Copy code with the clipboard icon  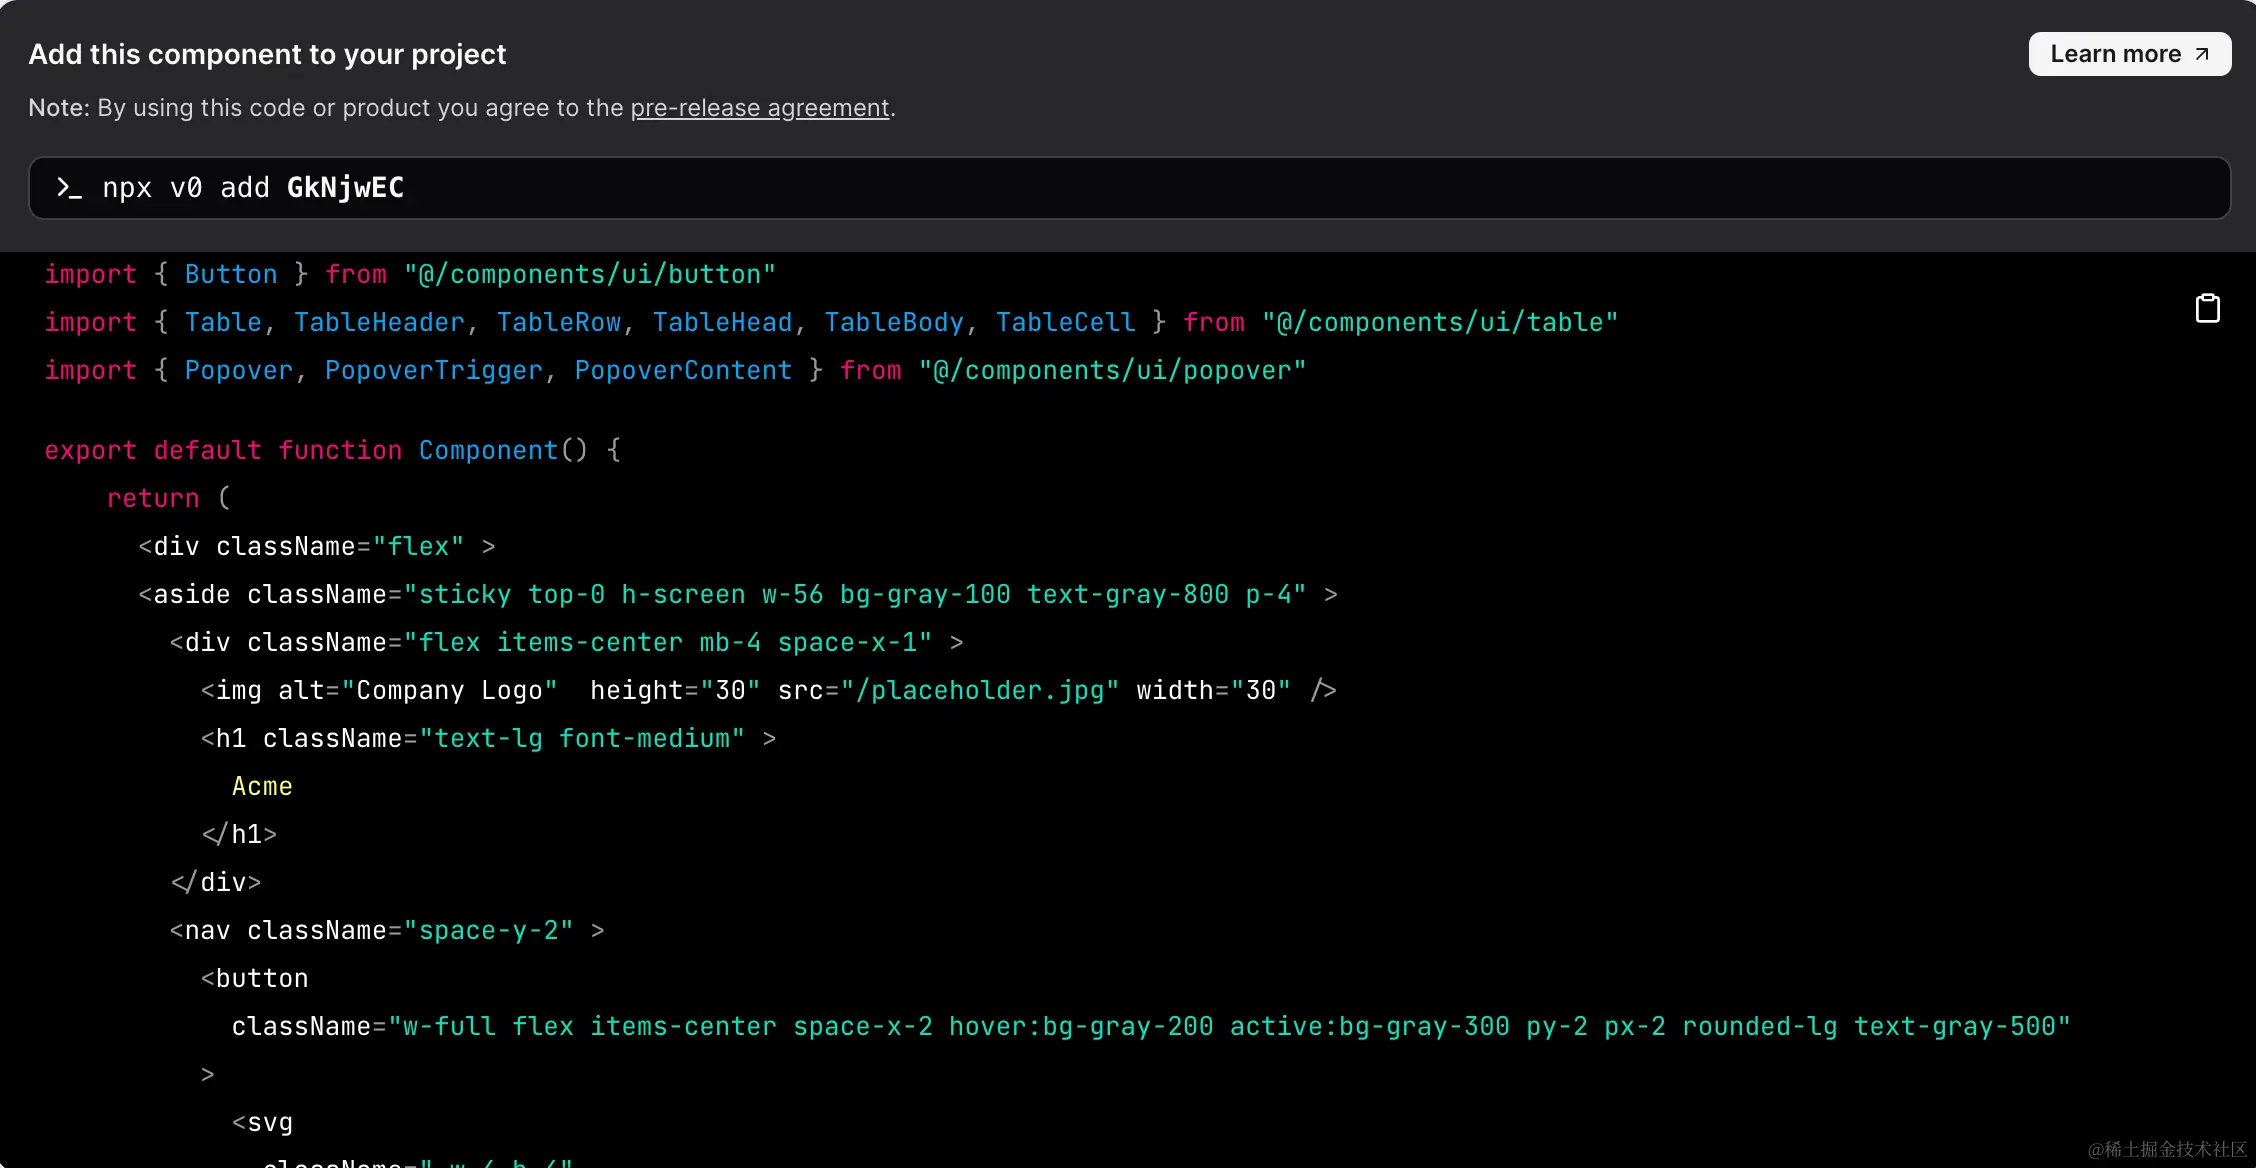(x=2207, y=309)
